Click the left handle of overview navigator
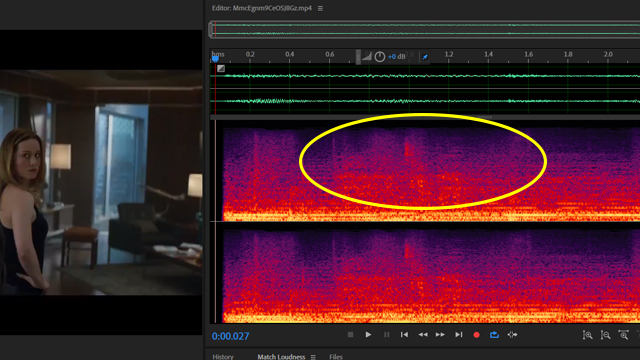 pyautogui.click(x=211, y=29)
